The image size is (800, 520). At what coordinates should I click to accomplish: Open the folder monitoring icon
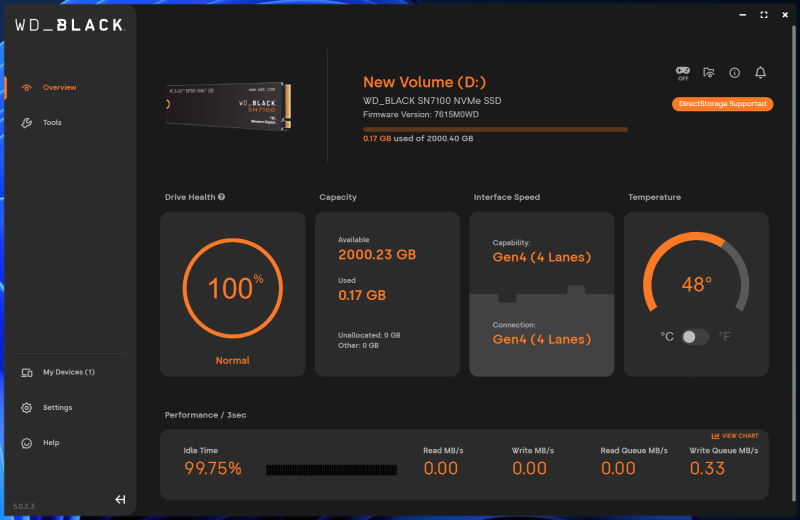(709, 72)
